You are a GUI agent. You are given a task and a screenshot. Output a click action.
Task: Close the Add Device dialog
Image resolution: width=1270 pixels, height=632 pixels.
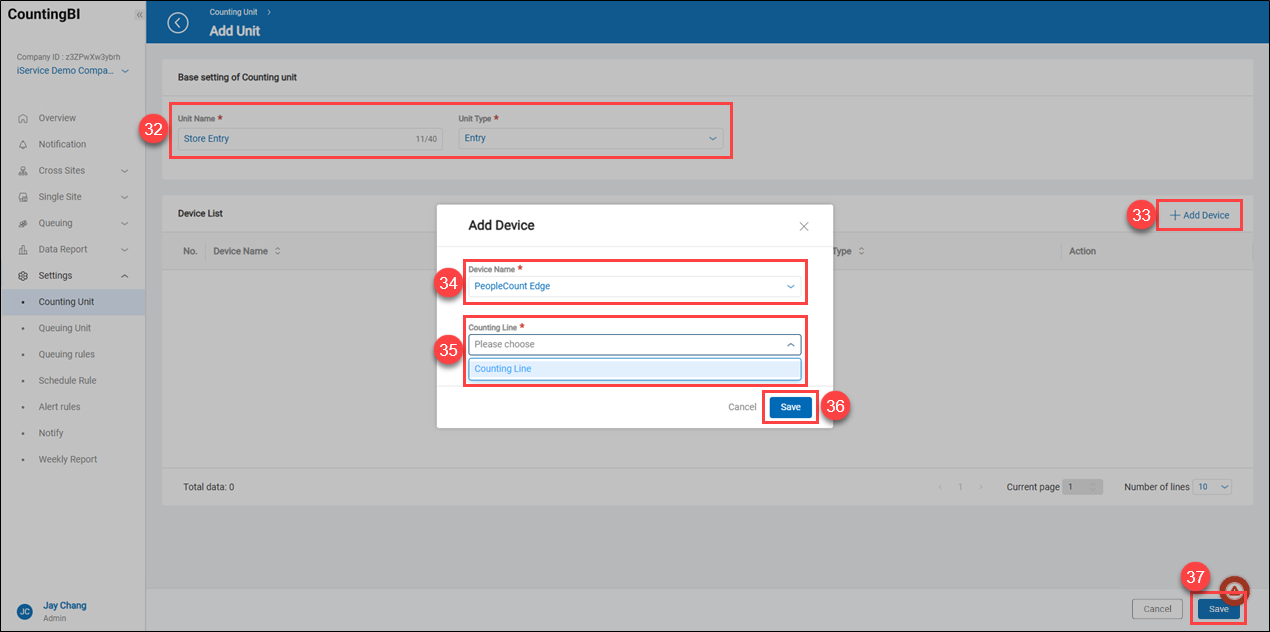(x=804, y=226)
